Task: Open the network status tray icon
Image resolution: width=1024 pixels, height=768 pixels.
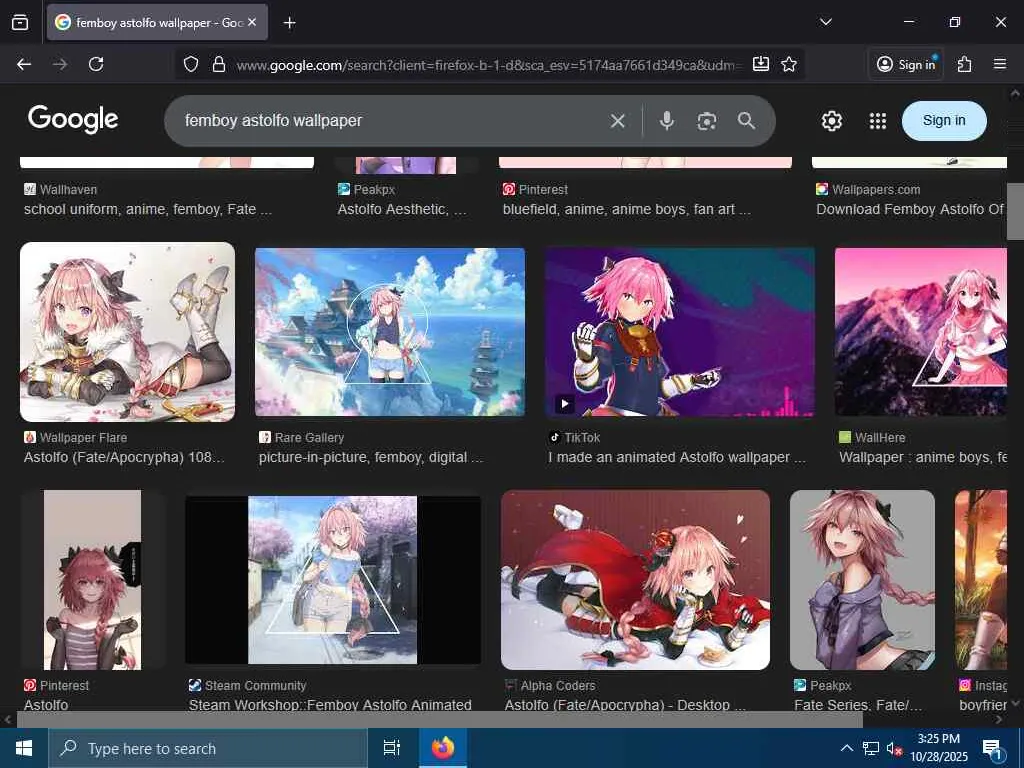Action: [871, 748]
